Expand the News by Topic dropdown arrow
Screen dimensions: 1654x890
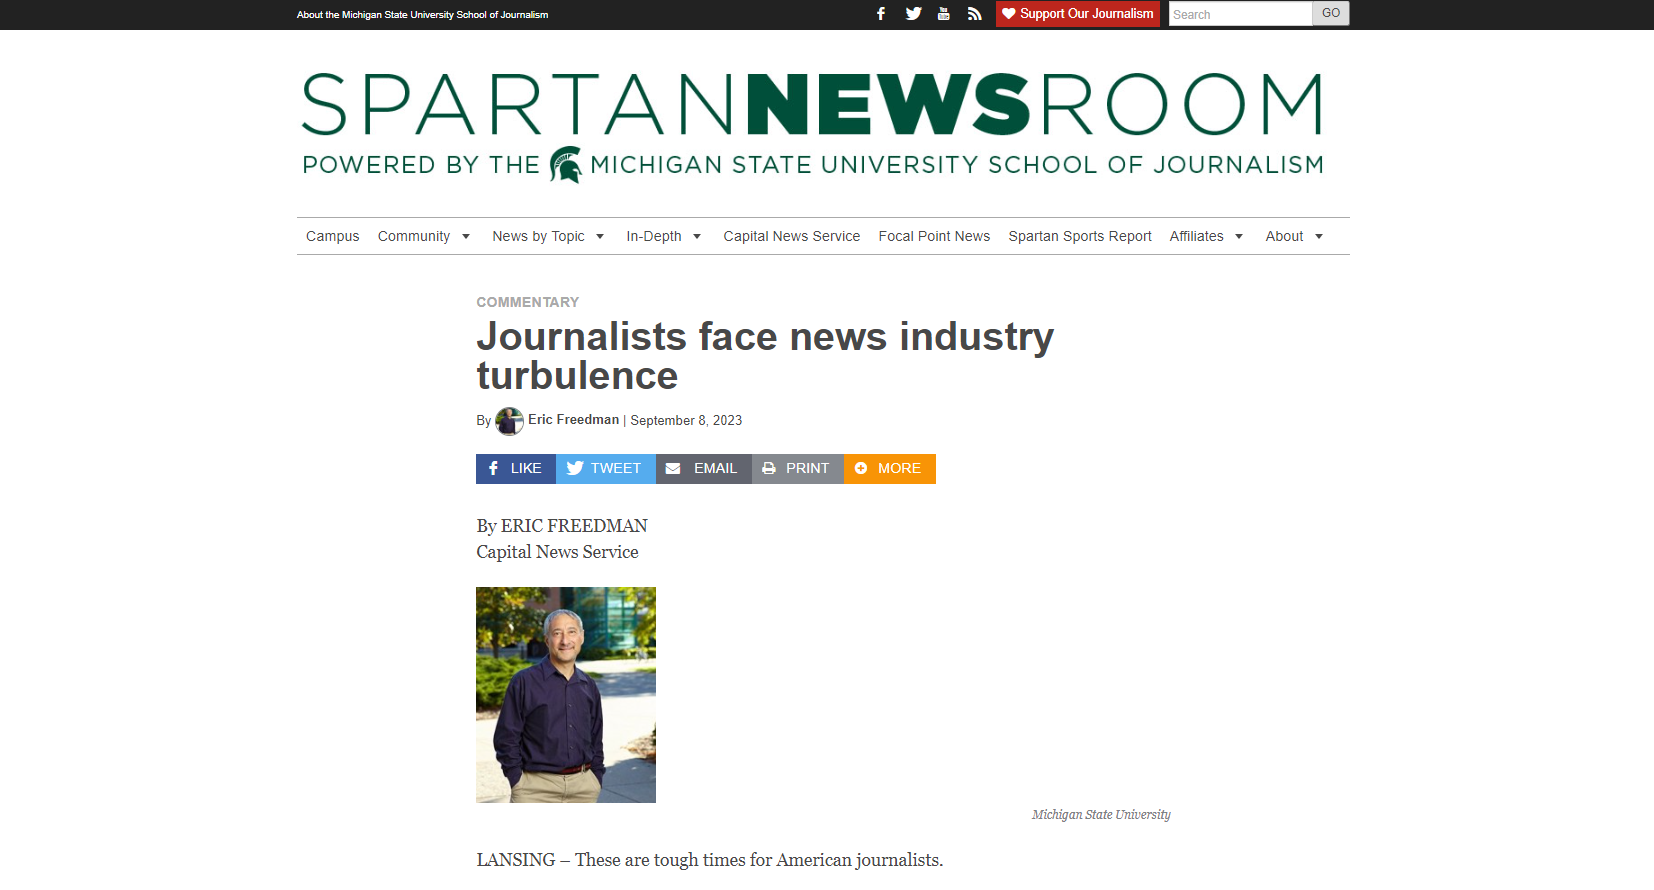point(600,237)
